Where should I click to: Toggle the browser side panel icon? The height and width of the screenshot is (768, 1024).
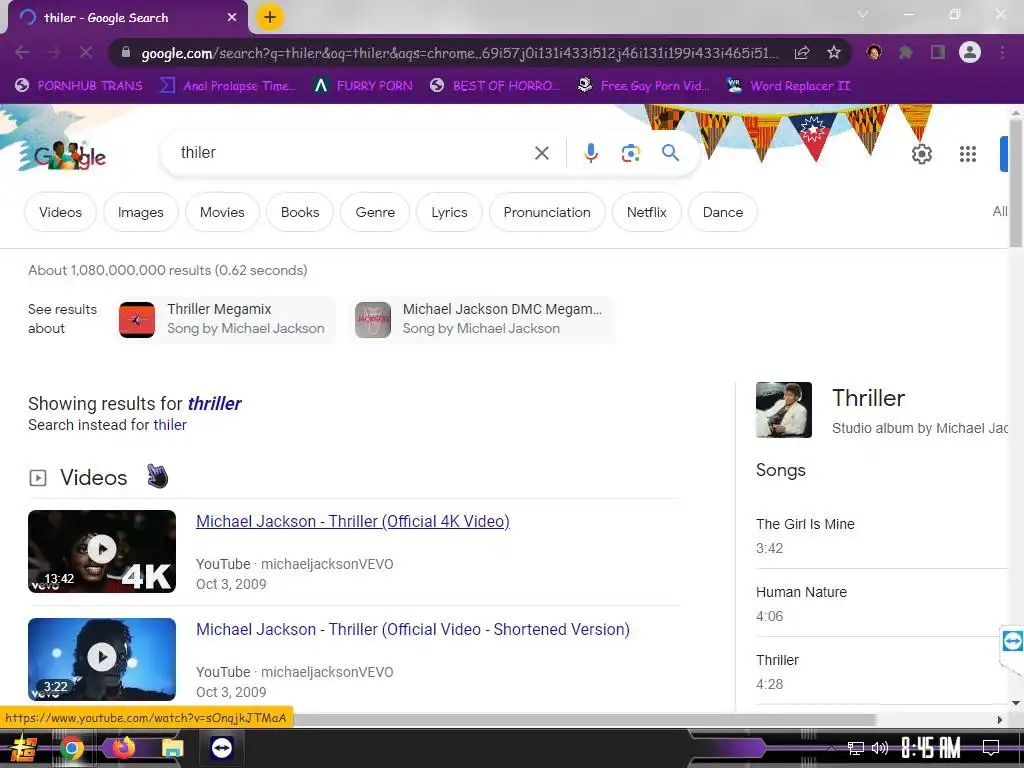(938, 52)
